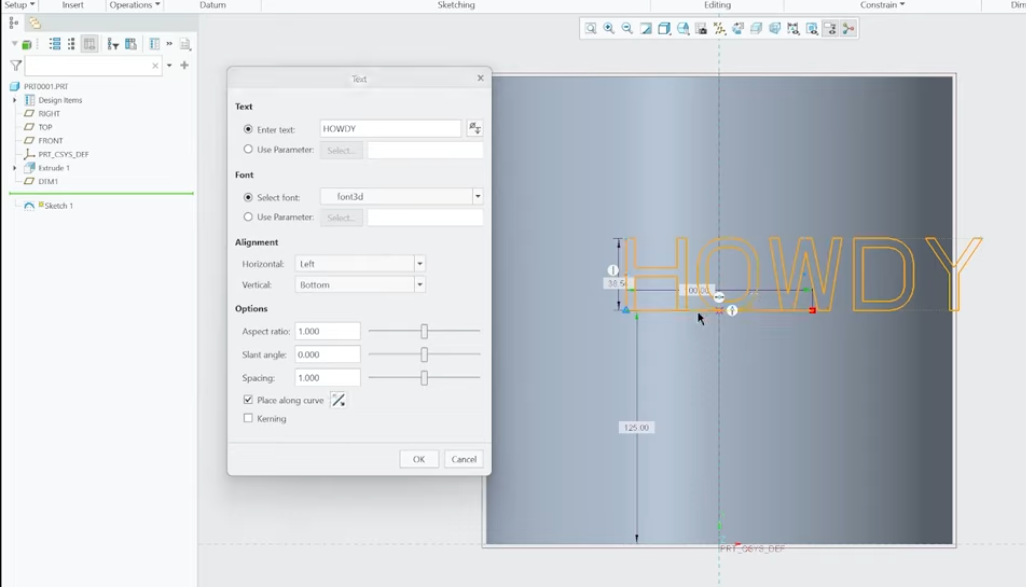Screen dimensions: 1026x587
Task: Toggle the dimensions display eye icon
Action: [793, 28]
